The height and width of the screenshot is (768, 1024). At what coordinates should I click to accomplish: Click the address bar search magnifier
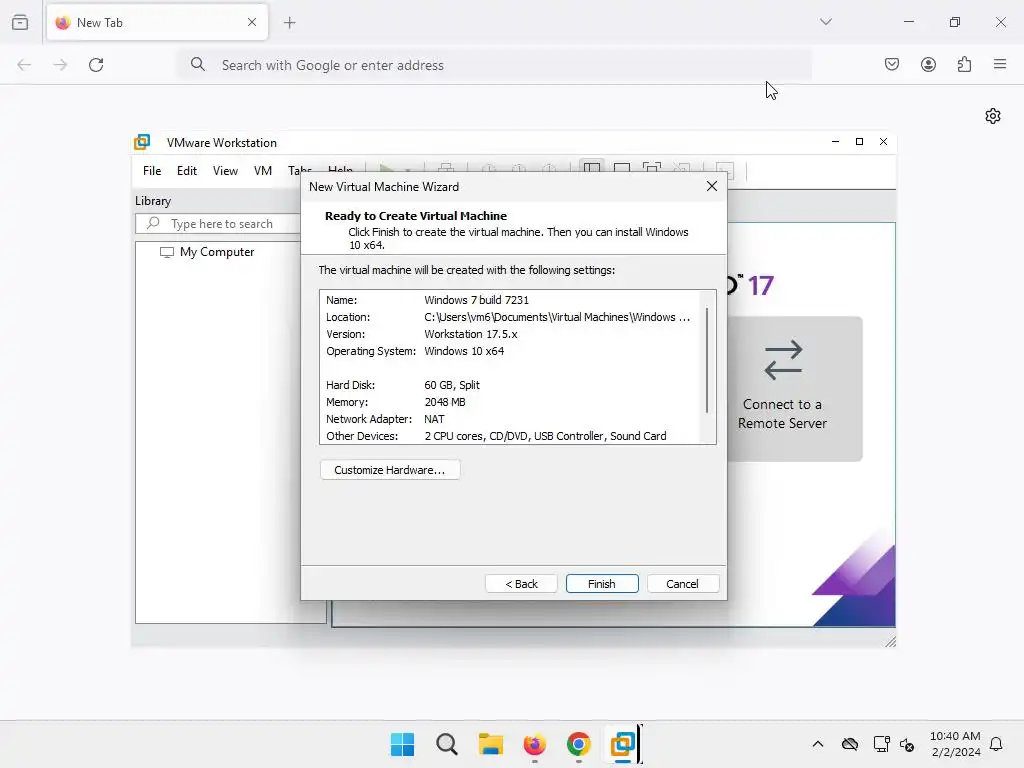pos(197,64)
